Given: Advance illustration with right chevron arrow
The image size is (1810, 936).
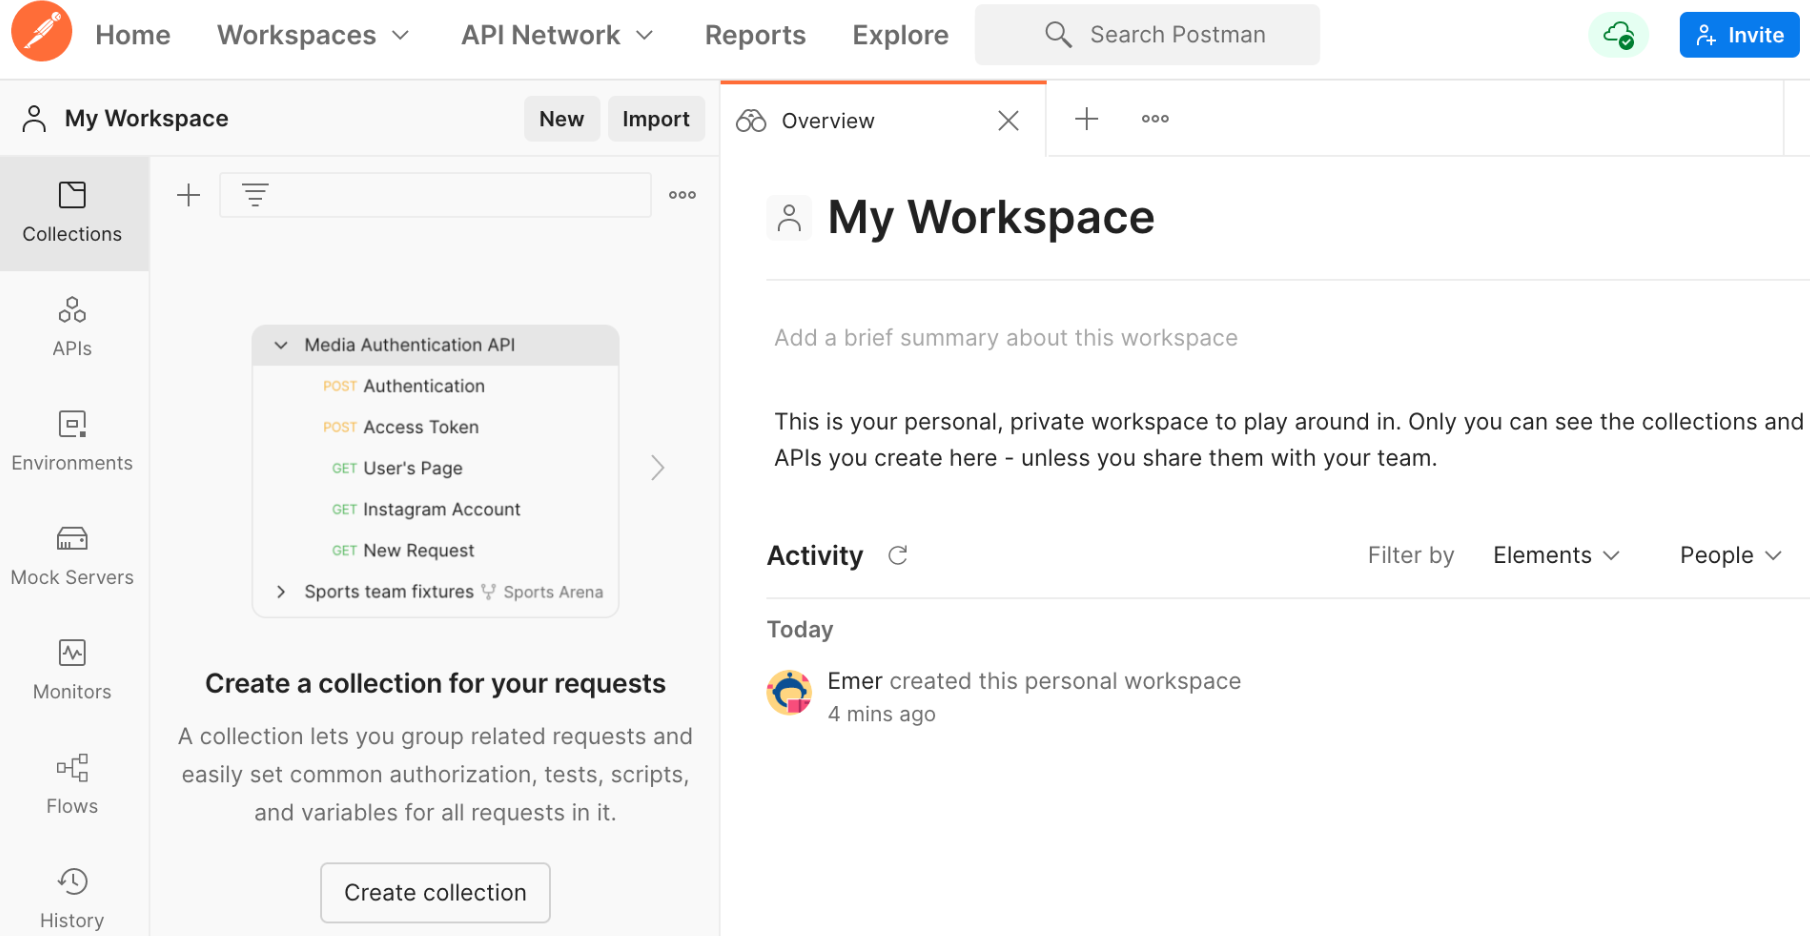Looking at the screenshot, I should coord(657,468).
